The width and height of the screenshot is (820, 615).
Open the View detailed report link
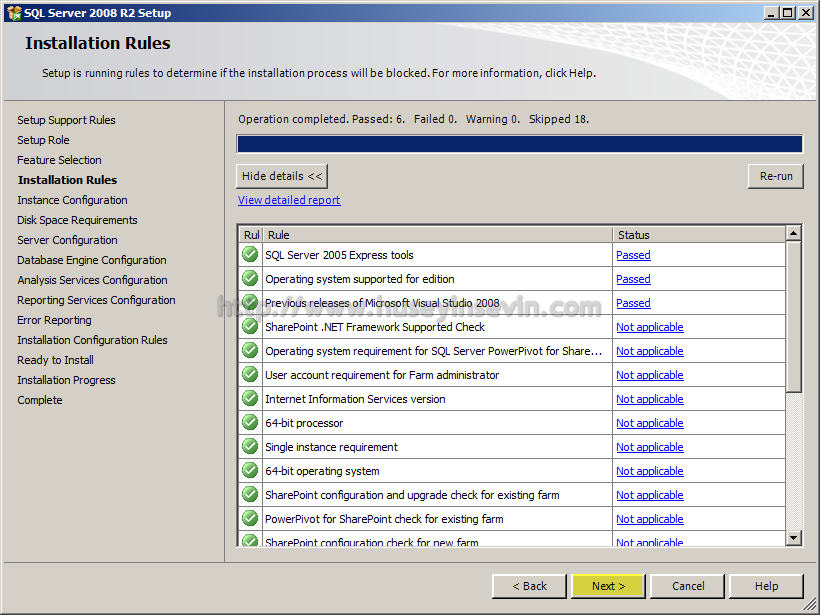pyautogui.click(x=289, y=200)
